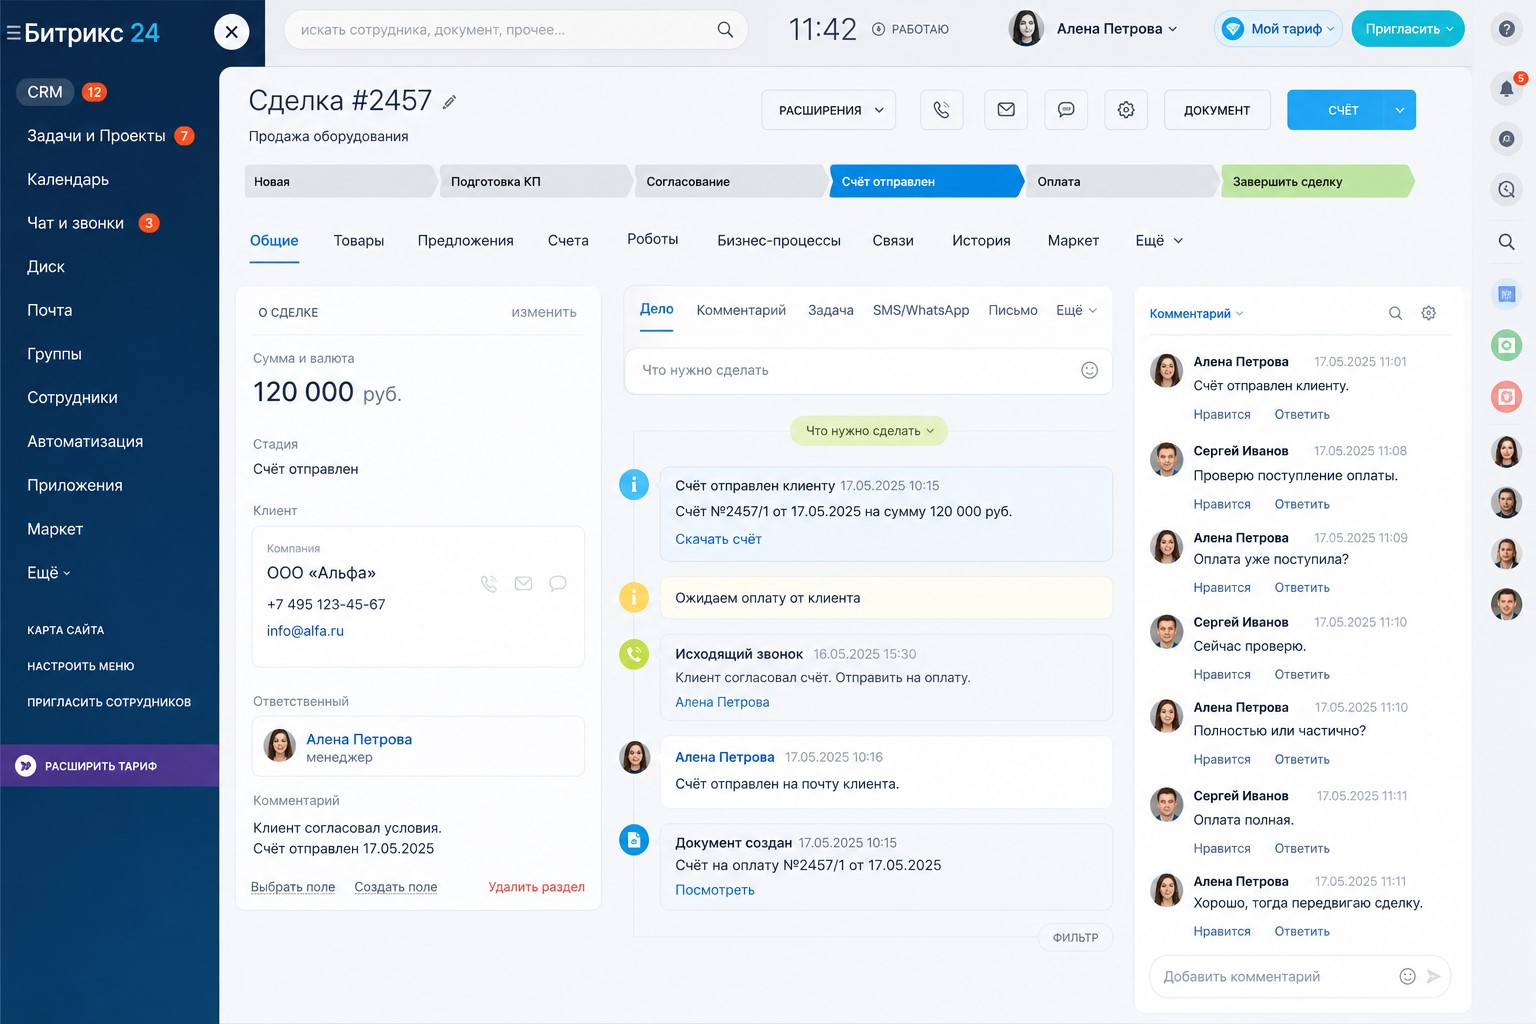Click the pencil icon to rename Сделка #2457
This screenshot has width=1536, height=1024.
tap(450, 101)
